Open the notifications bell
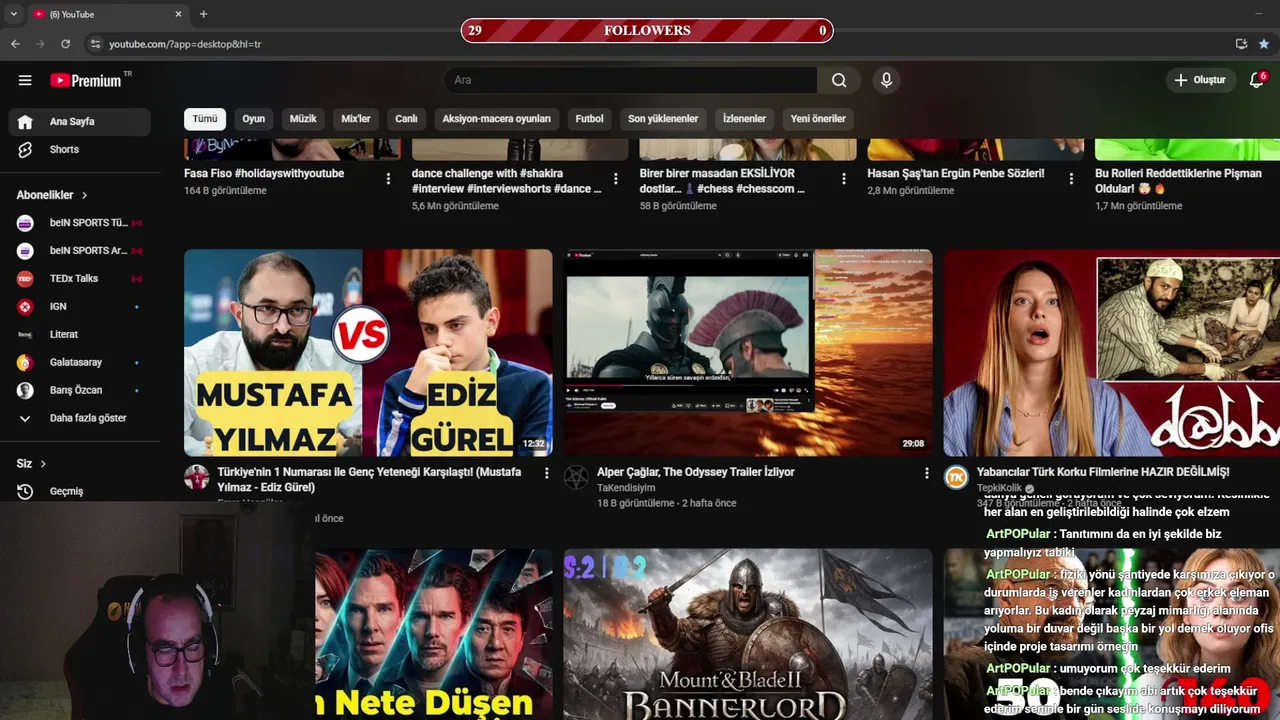The height and width of the screenshot is (720, 1280). [1257, 80]
